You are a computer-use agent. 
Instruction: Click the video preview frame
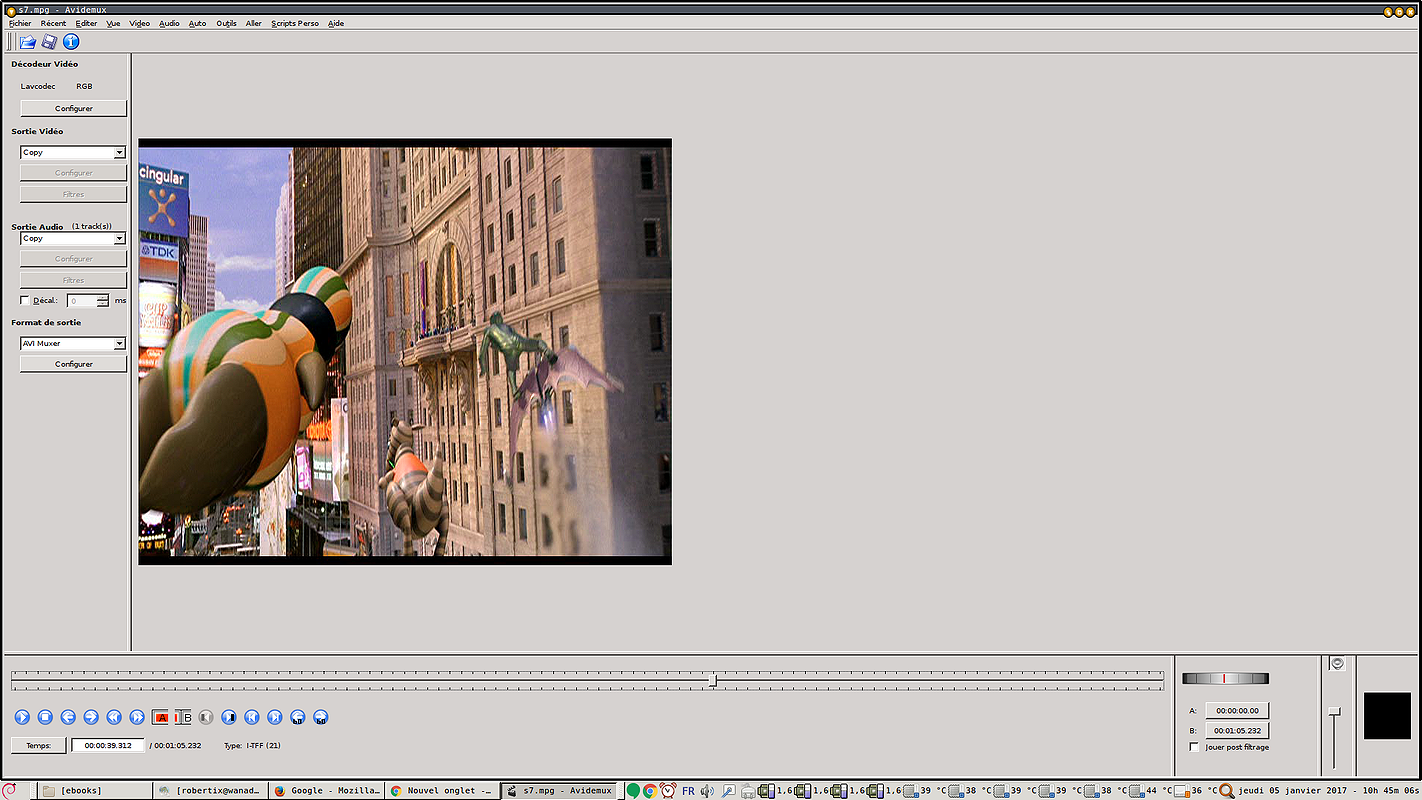405,352
